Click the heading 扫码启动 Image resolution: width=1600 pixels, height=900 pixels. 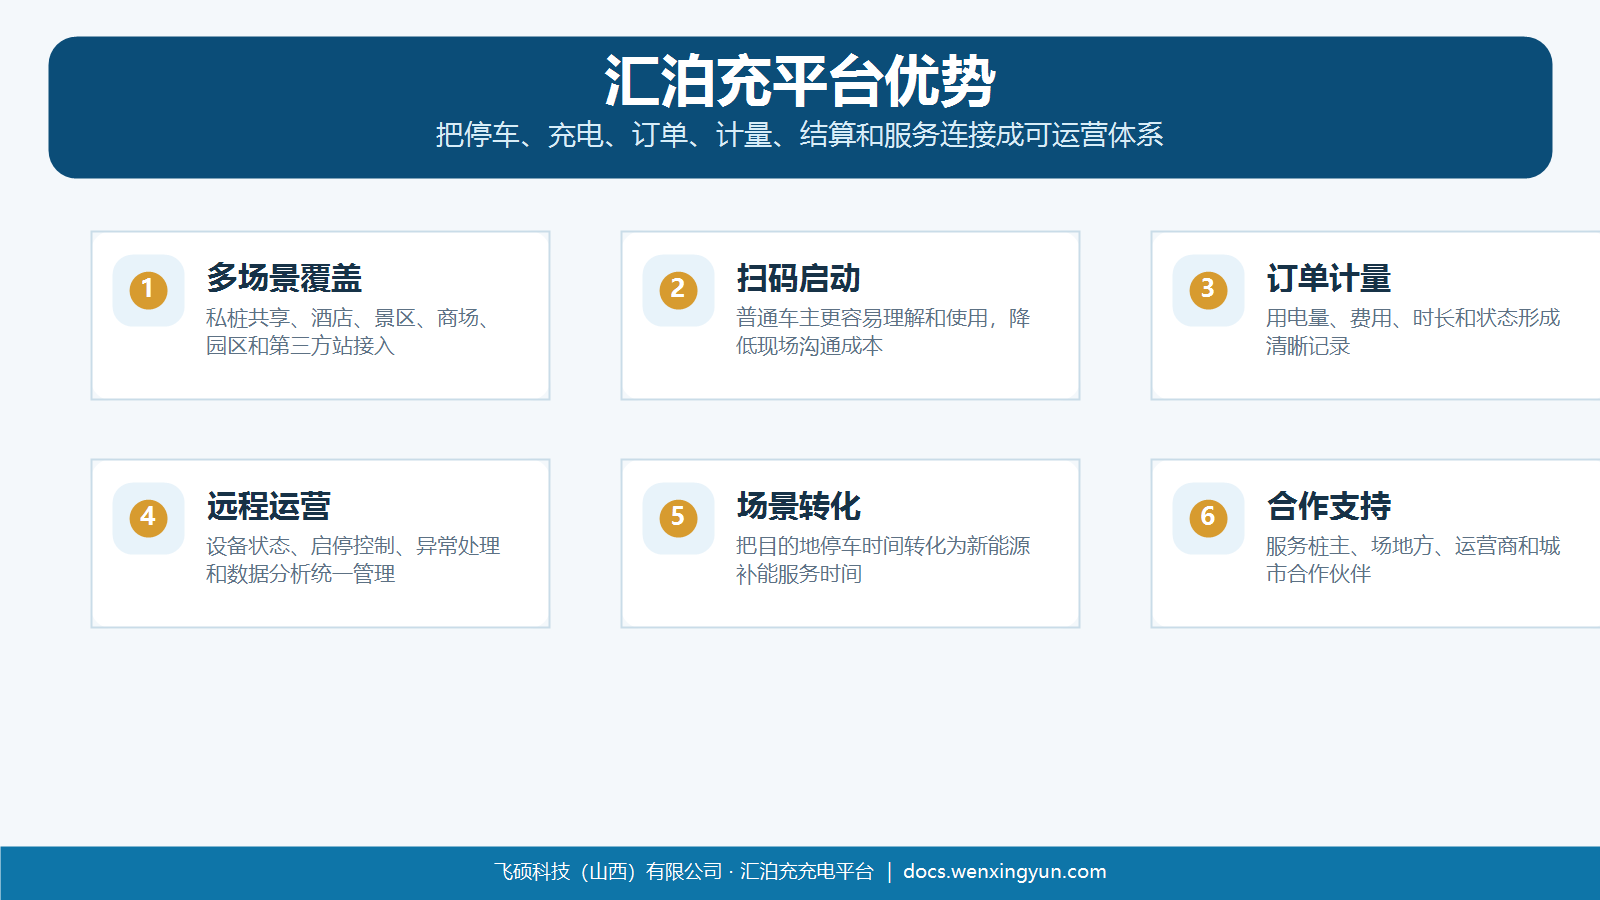point(798,278)
